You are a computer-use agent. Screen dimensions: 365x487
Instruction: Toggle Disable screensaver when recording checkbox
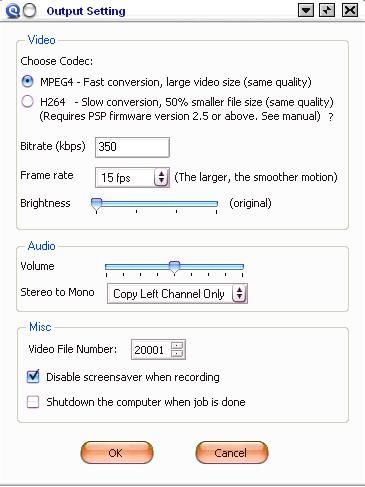[x=33, y=377]
